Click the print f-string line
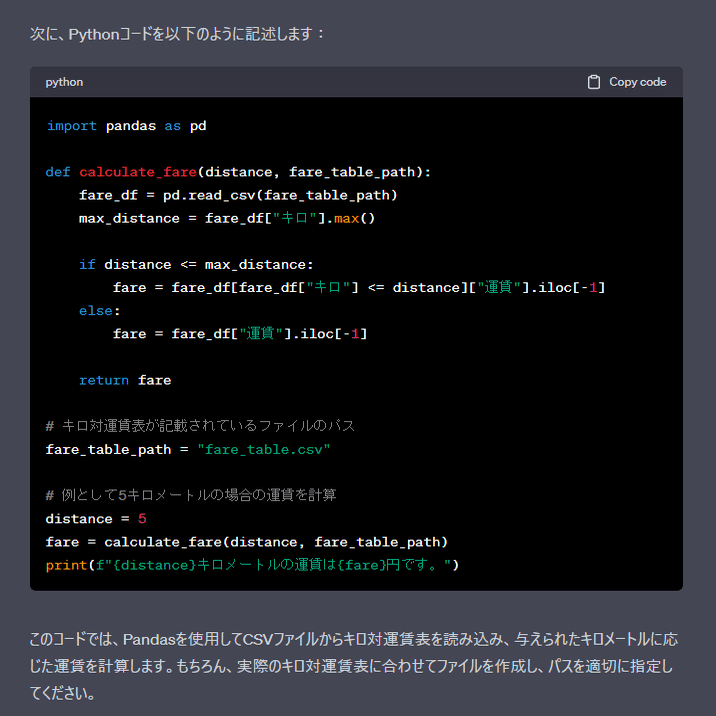This screenshot has height=716, width=716. pyautogui.click(x=252, y=565)
